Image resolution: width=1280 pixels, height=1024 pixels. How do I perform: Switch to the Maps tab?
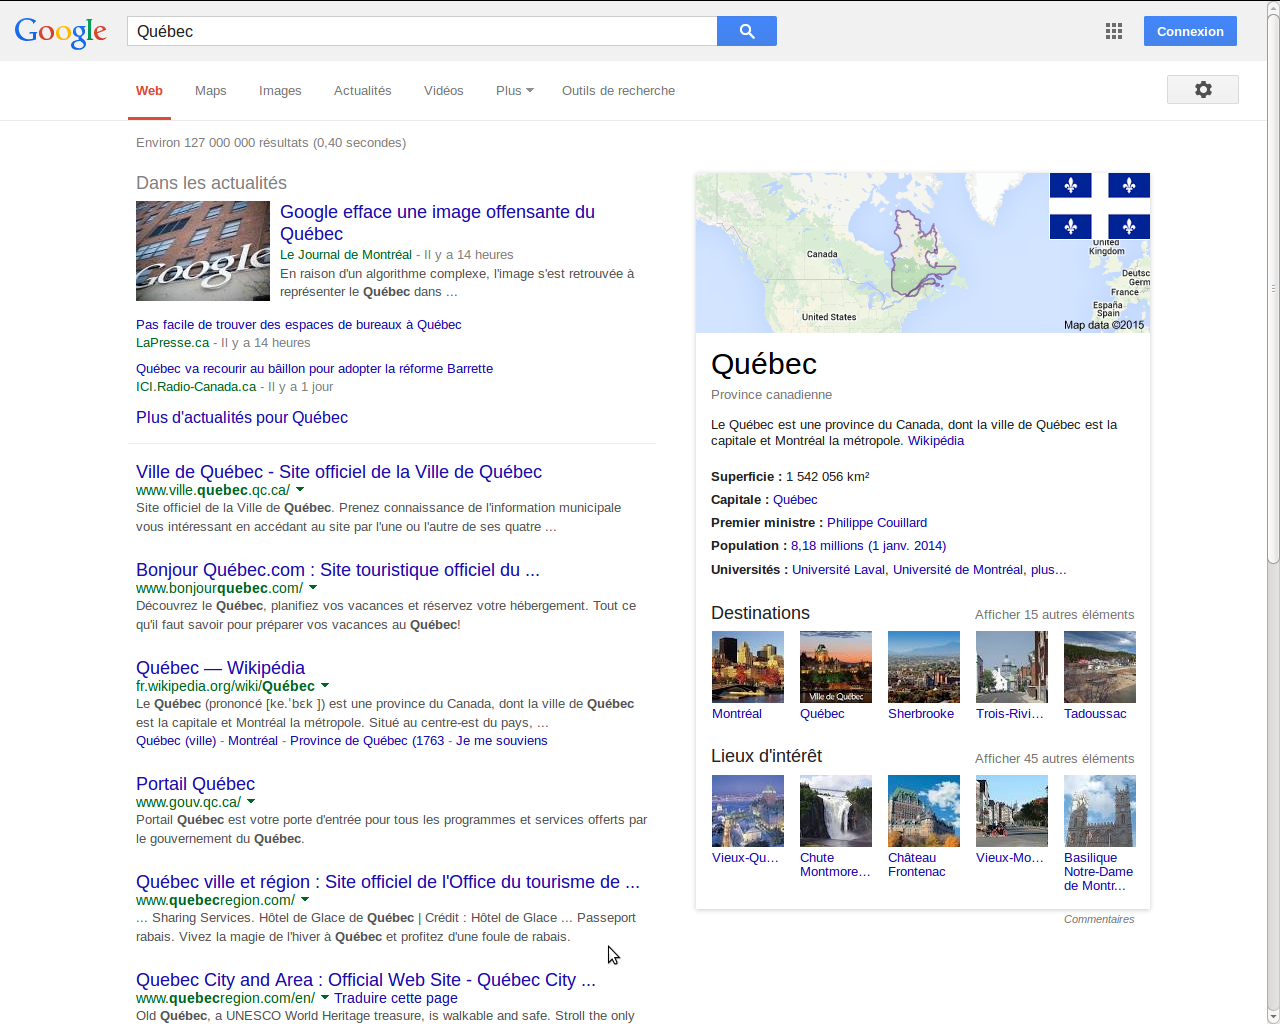[x=211, y=91]
